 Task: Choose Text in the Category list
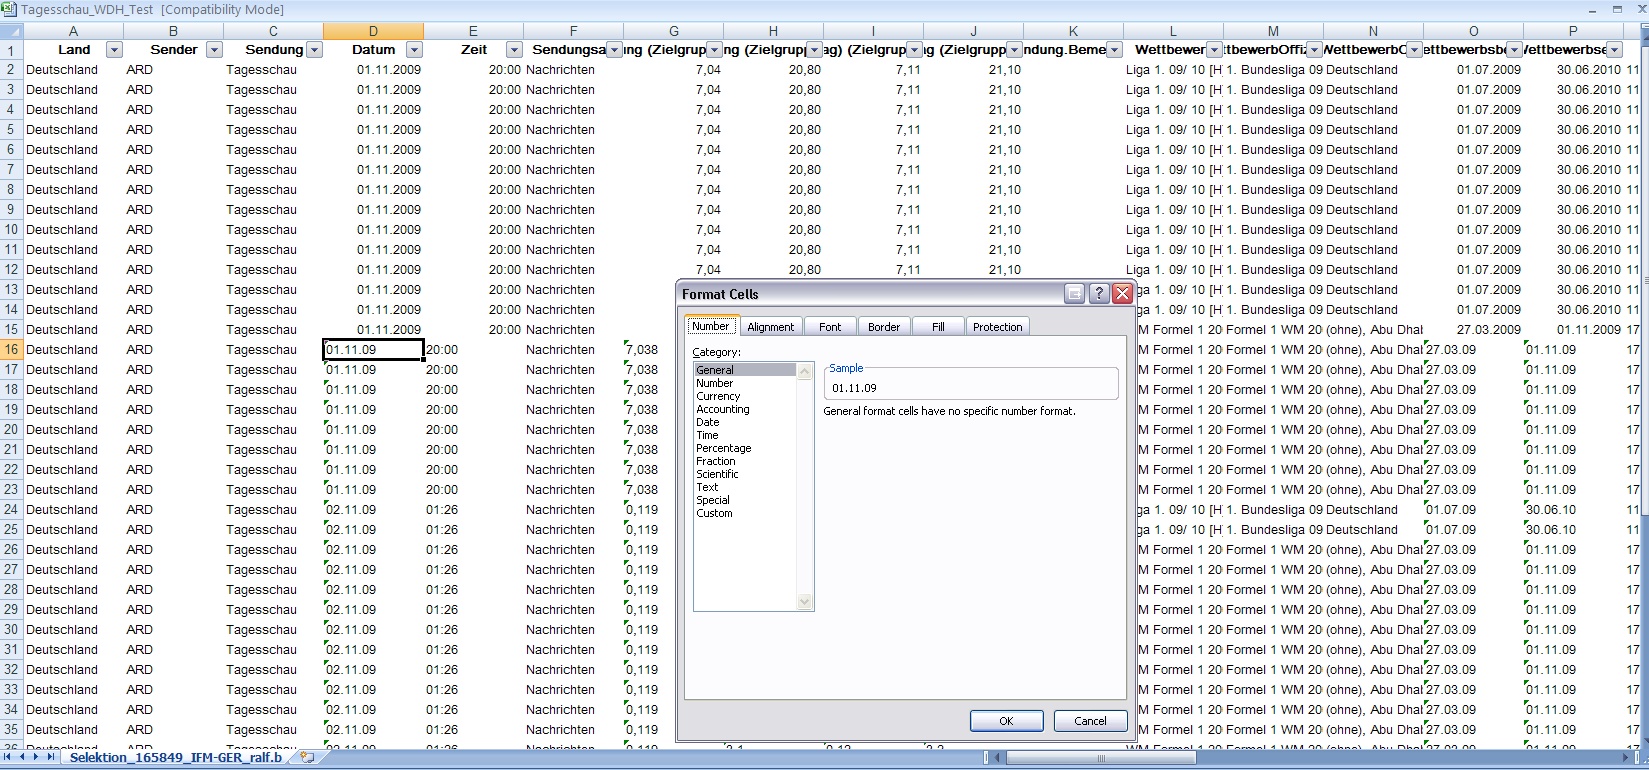point(745,487)
